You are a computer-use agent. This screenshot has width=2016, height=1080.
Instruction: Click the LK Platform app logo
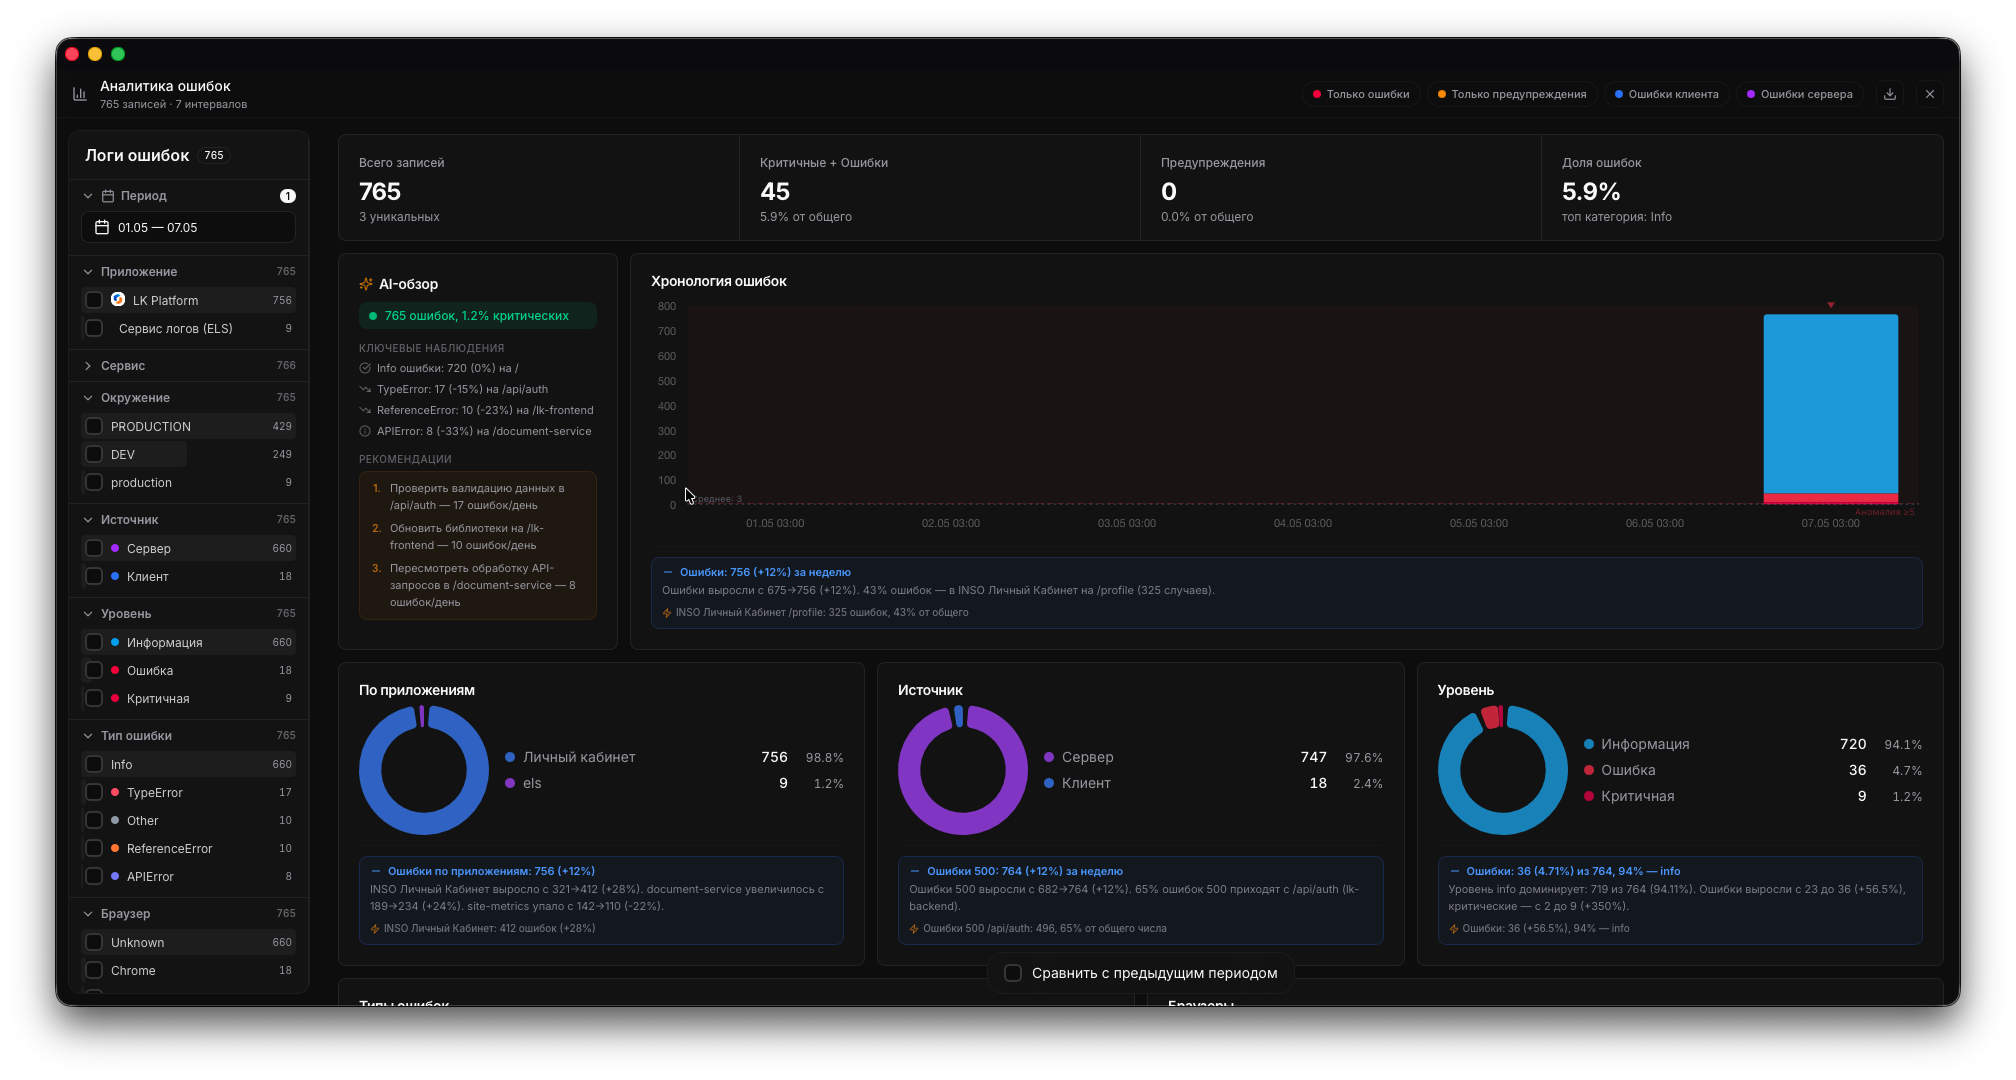[118, 299]
